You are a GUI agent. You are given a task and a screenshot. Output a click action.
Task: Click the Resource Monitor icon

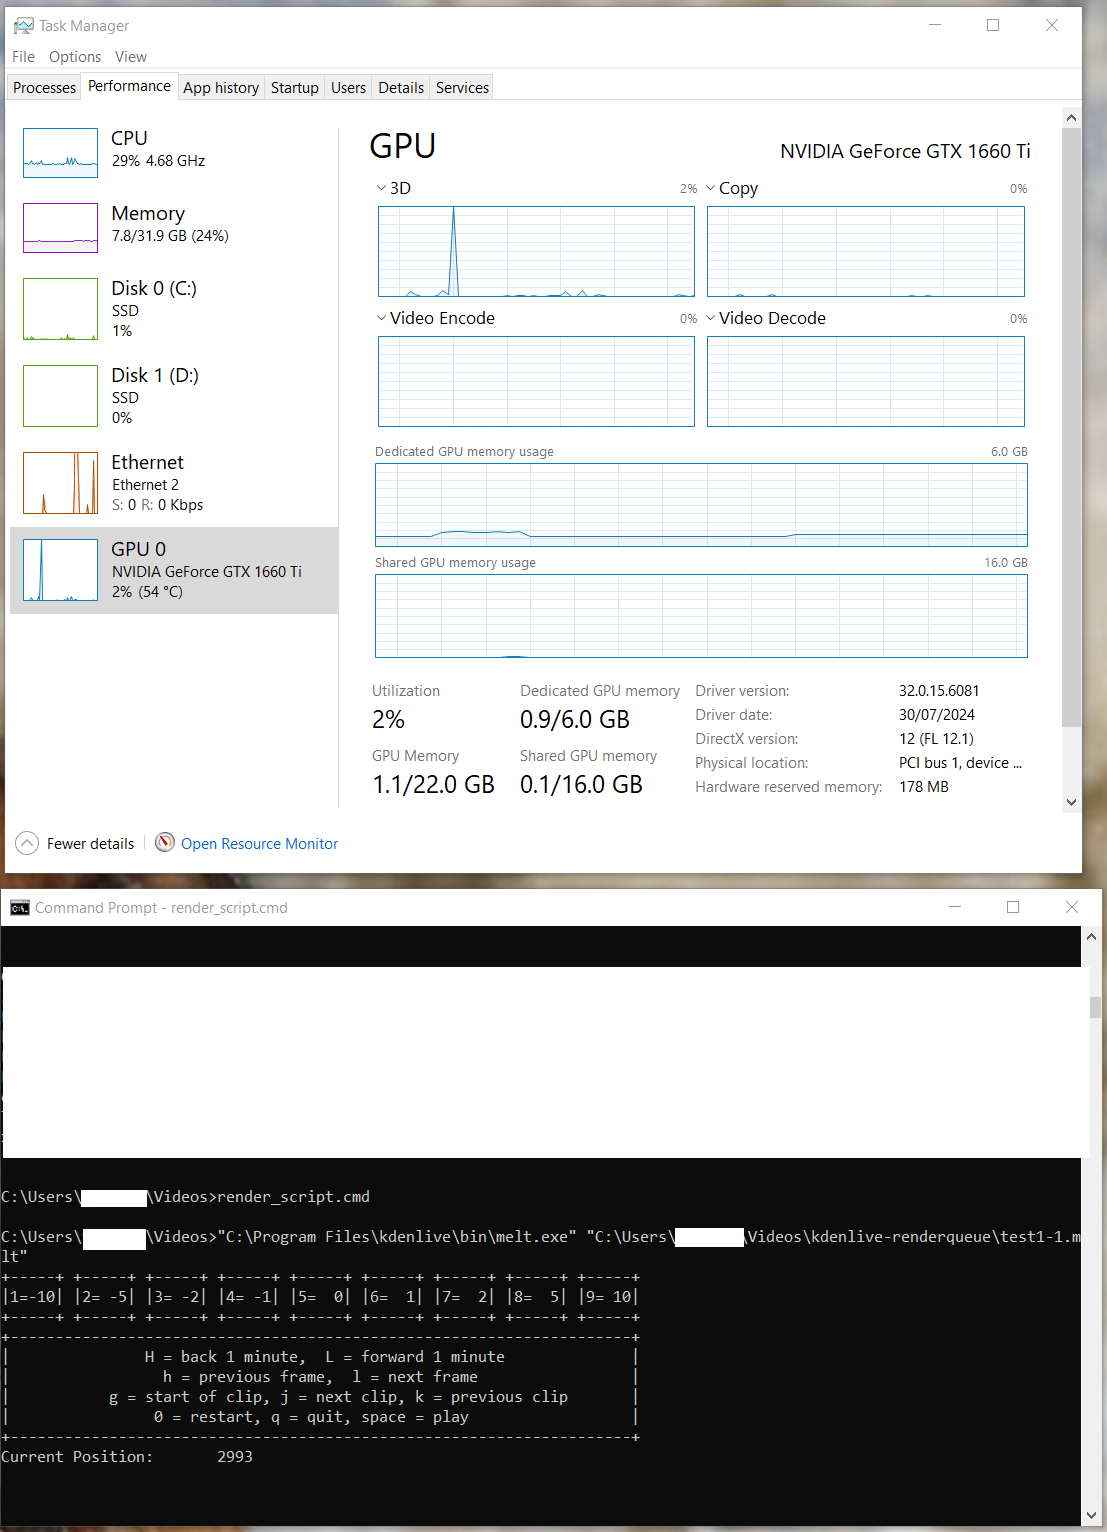pyautogui.click(x=165, y=843)
